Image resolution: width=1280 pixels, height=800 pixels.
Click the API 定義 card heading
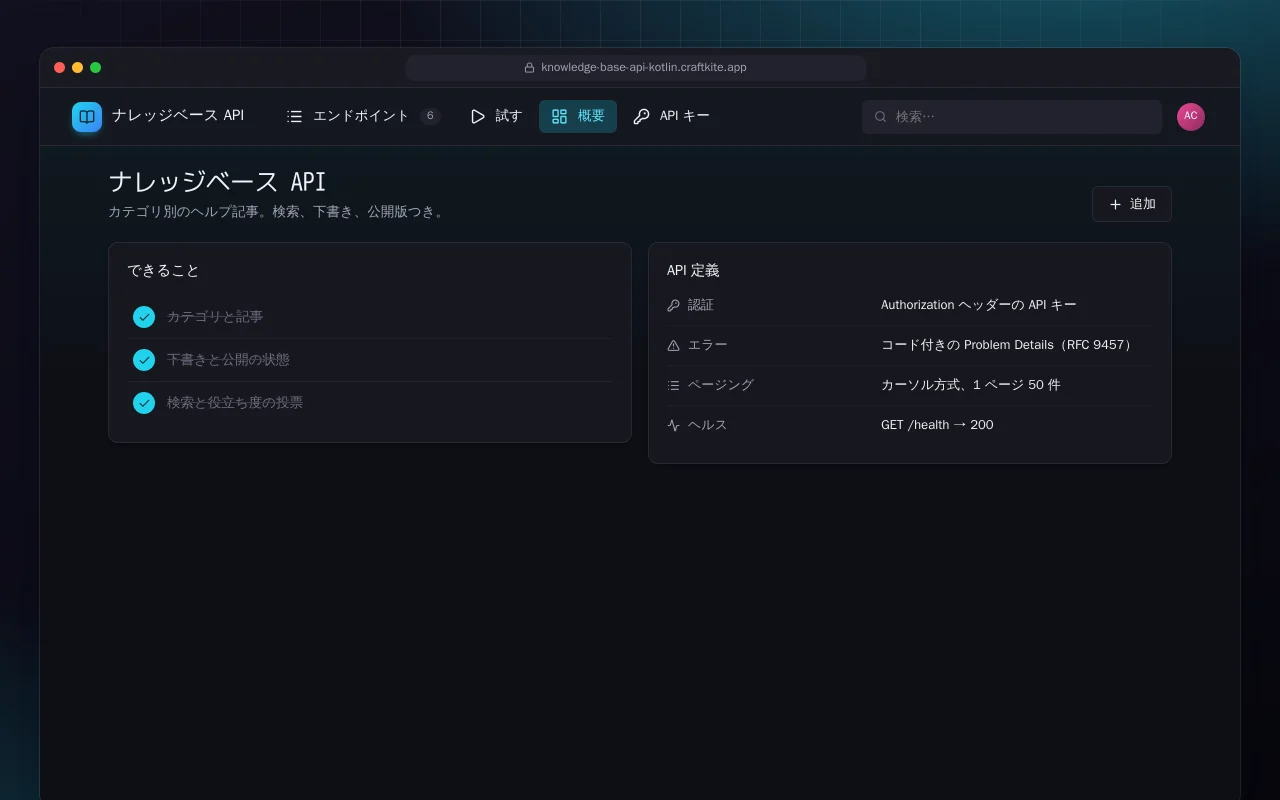coord(693,271)
